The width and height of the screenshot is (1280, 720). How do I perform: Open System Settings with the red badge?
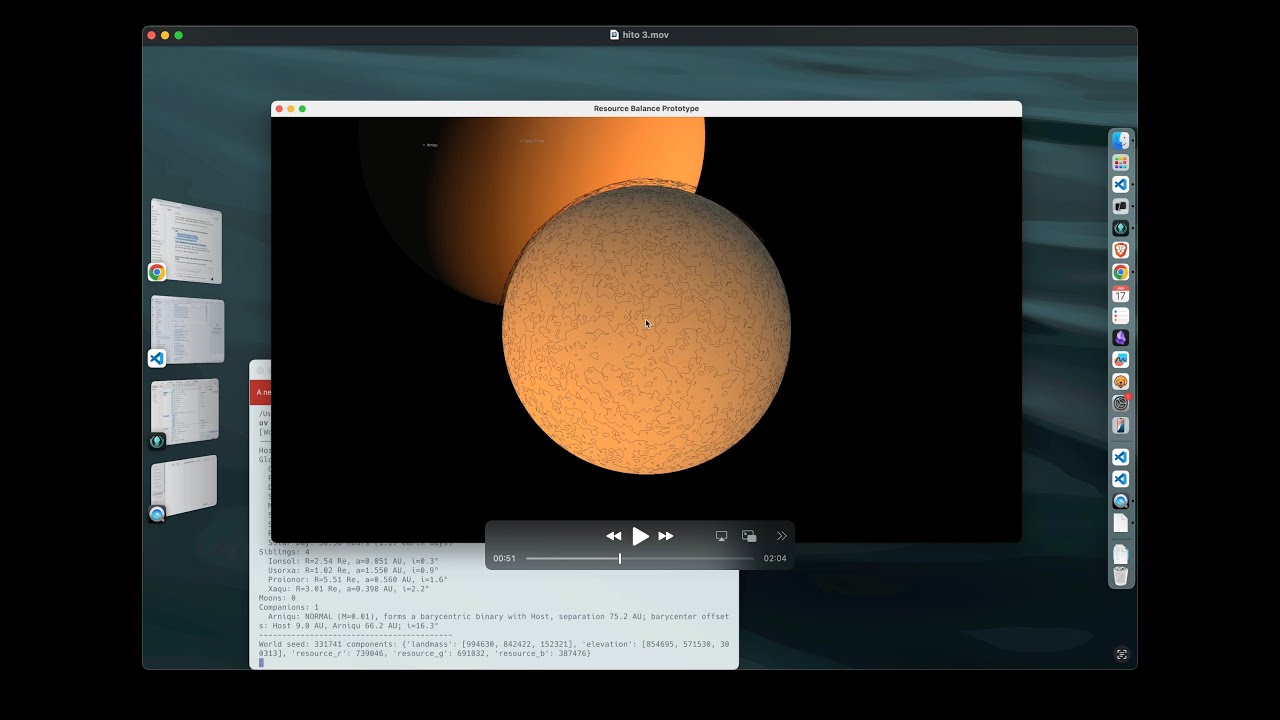1121,403
